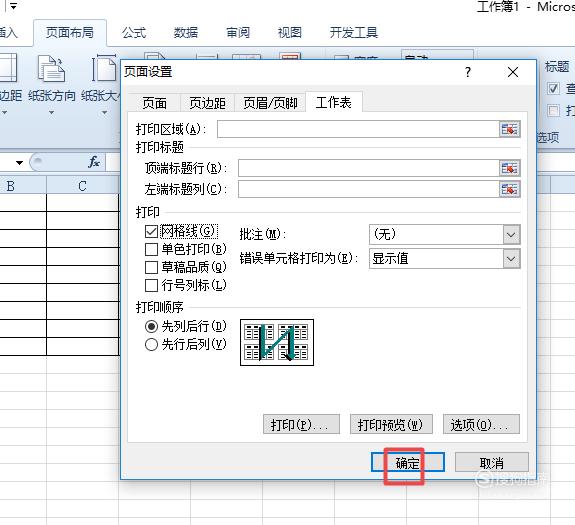This screenshot has height=525, width=575.
Task: Switch to the 页边距 tab
Action: (x=207, y=103)
